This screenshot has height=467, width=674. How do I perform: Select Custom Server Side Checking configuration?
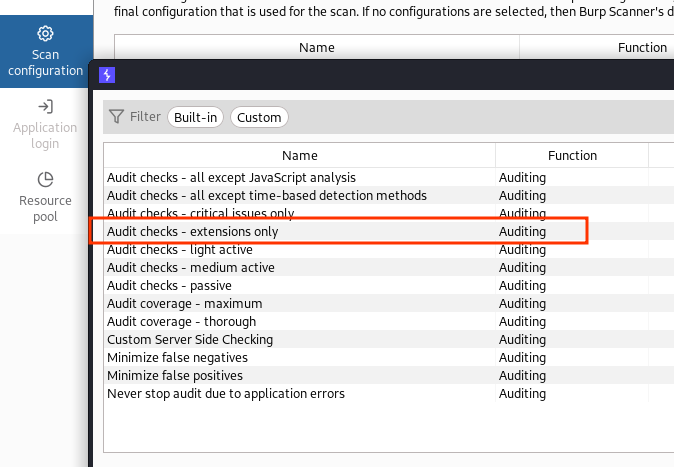[190, 340]
